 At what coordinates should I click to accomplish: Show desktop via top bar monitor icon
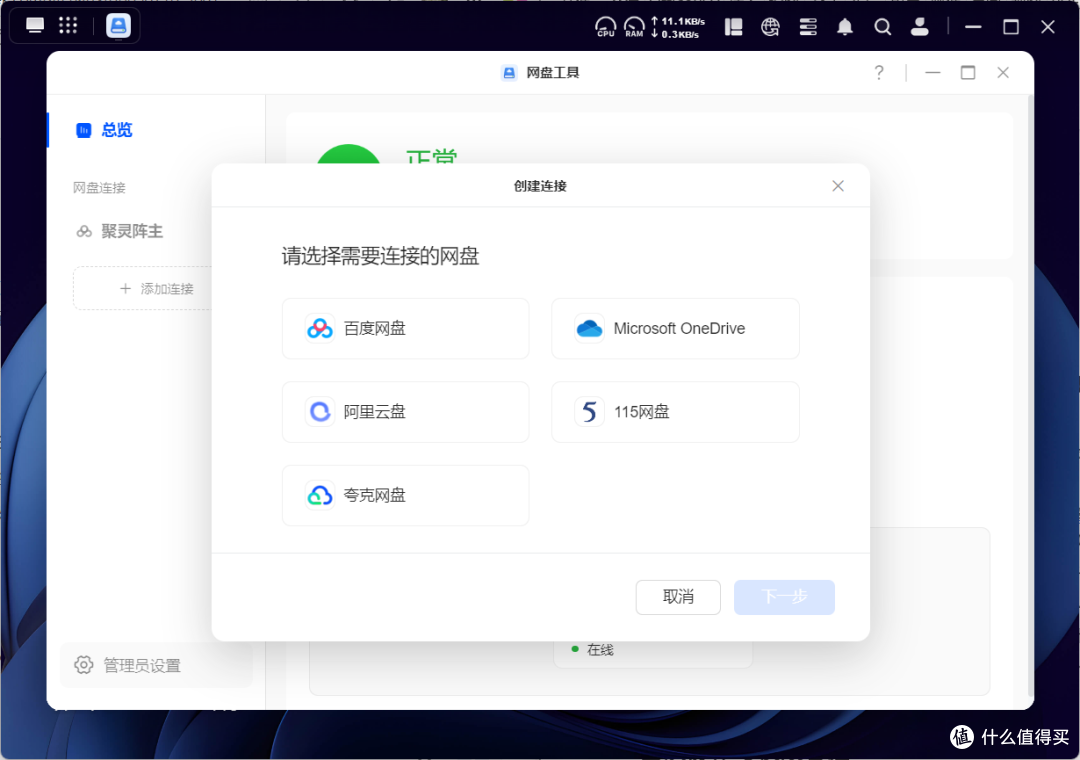tap(35, 26)
